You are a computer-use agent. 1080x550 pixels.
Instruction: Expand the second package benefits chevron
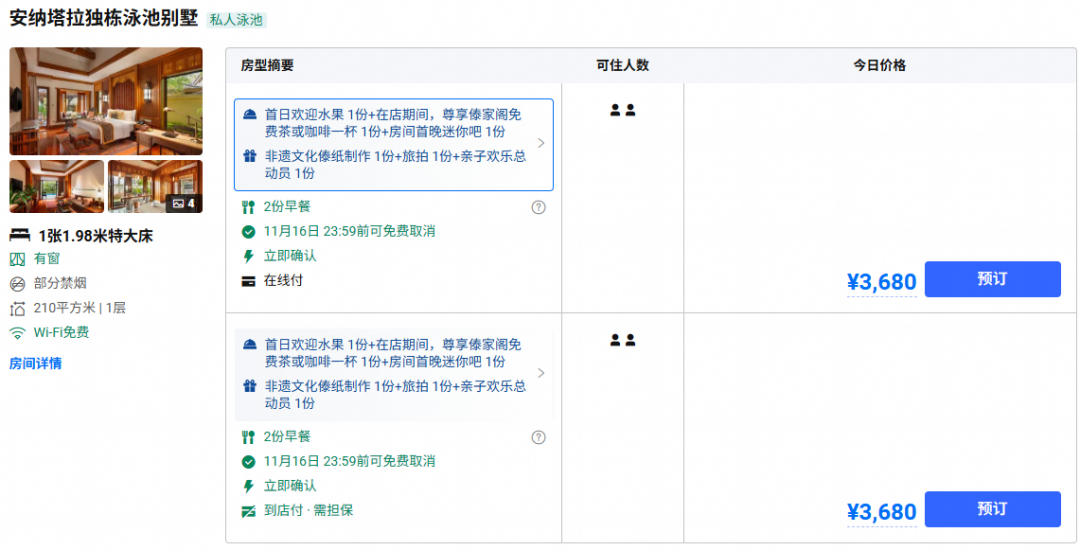coord(541,373)
